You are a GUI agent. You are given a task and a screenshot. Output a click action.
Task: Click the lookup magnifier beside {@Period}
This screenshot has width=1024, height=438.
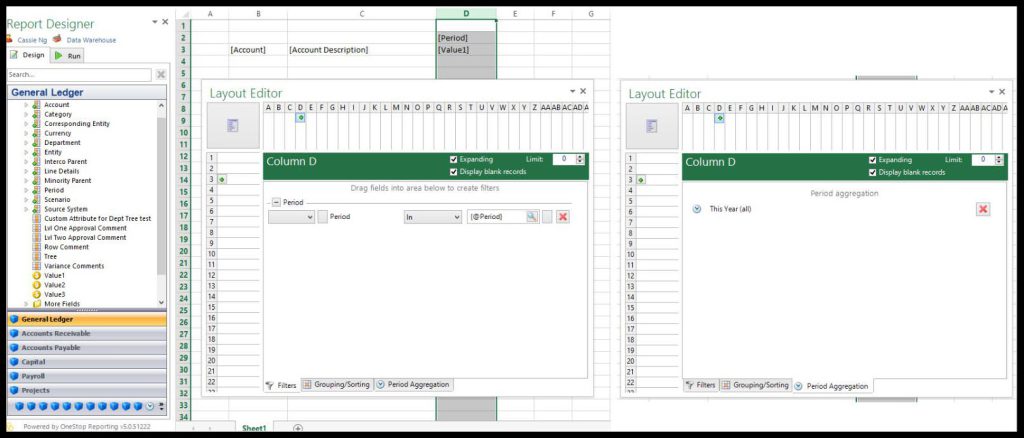click(x=533, y=217)
